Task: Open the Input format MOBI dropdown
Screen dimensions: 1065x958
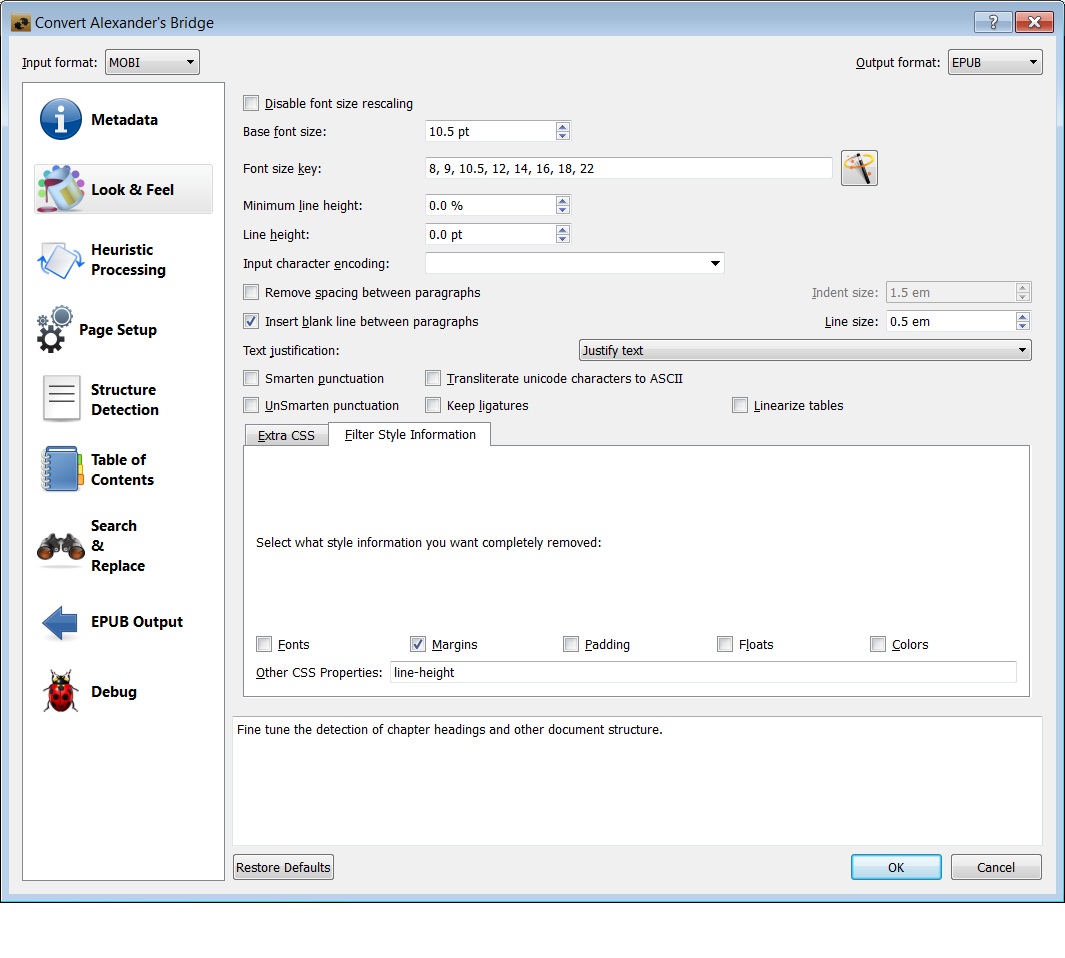Action: click(x=152, y=63)
